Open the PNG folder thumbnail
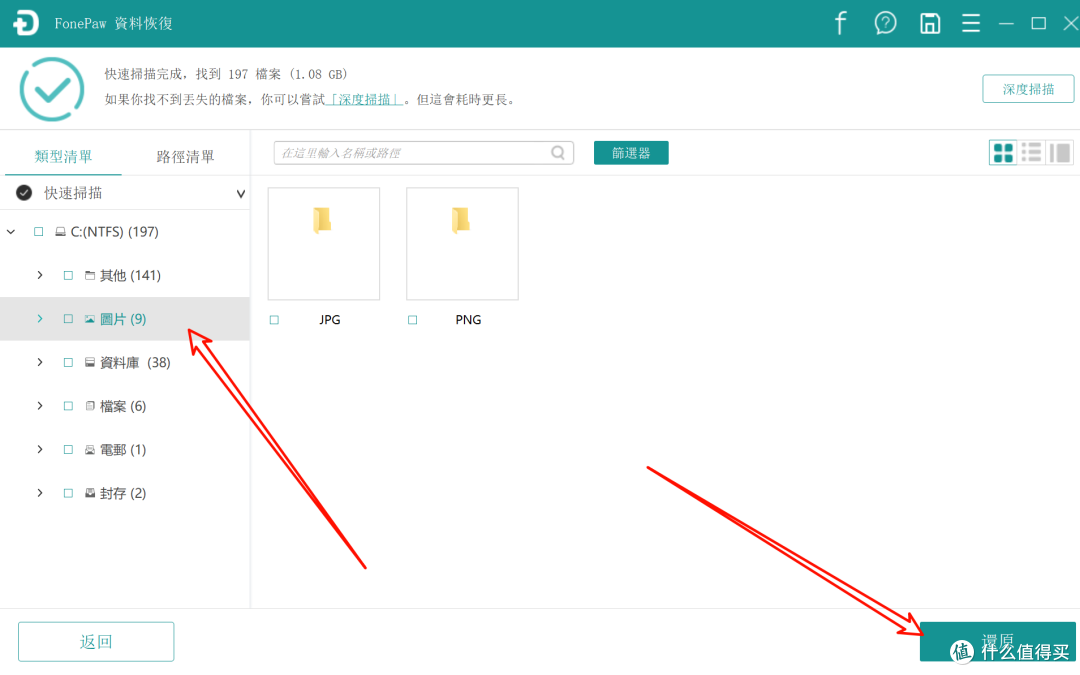Viewport: 1080px width, 675px height. tap(462, 244)
